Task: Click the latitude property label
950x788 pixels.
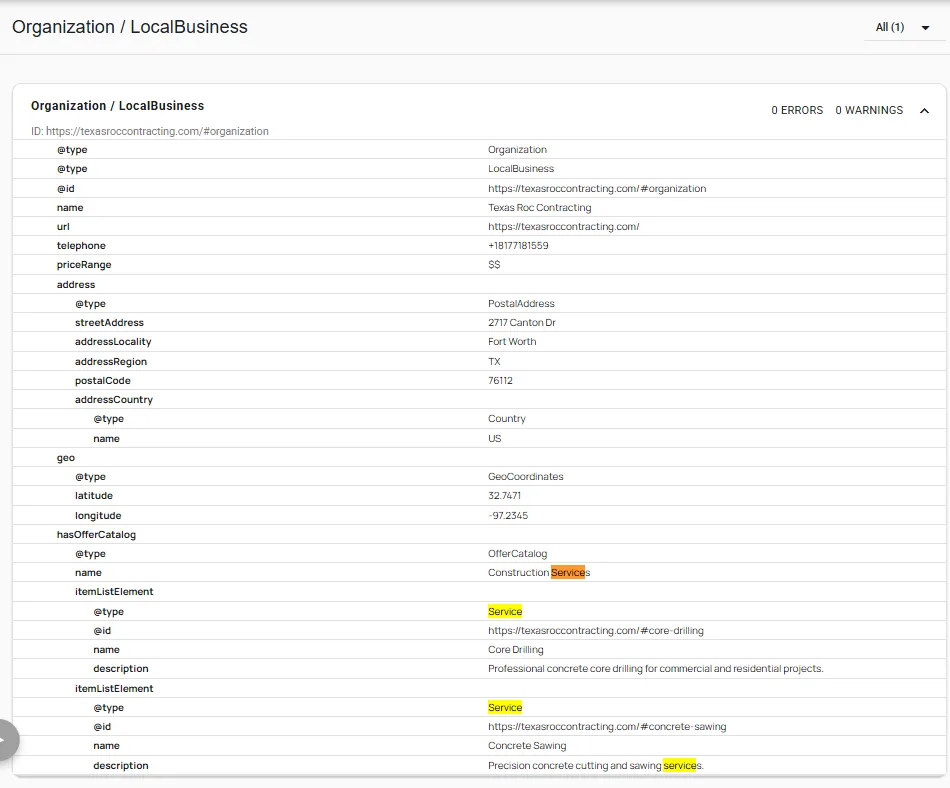Action: click(x=94, y=495)
